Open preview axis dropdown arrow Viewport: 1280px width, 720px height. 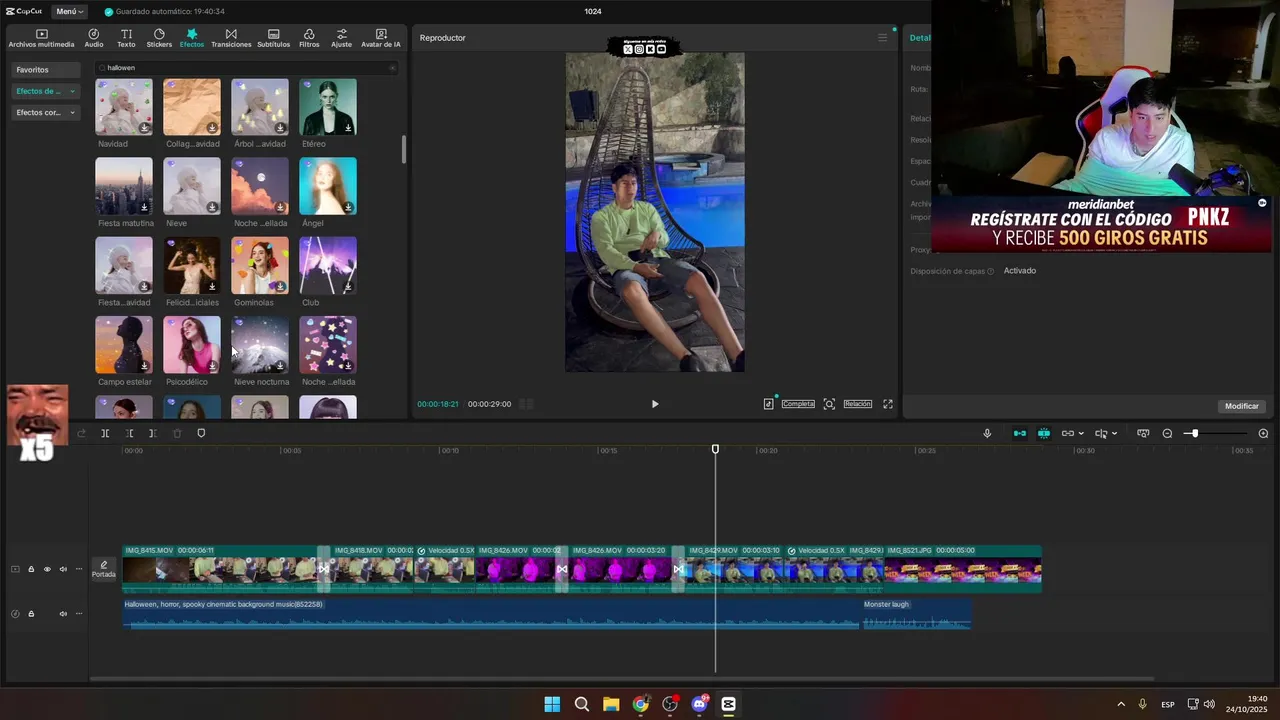point(1115,433)
